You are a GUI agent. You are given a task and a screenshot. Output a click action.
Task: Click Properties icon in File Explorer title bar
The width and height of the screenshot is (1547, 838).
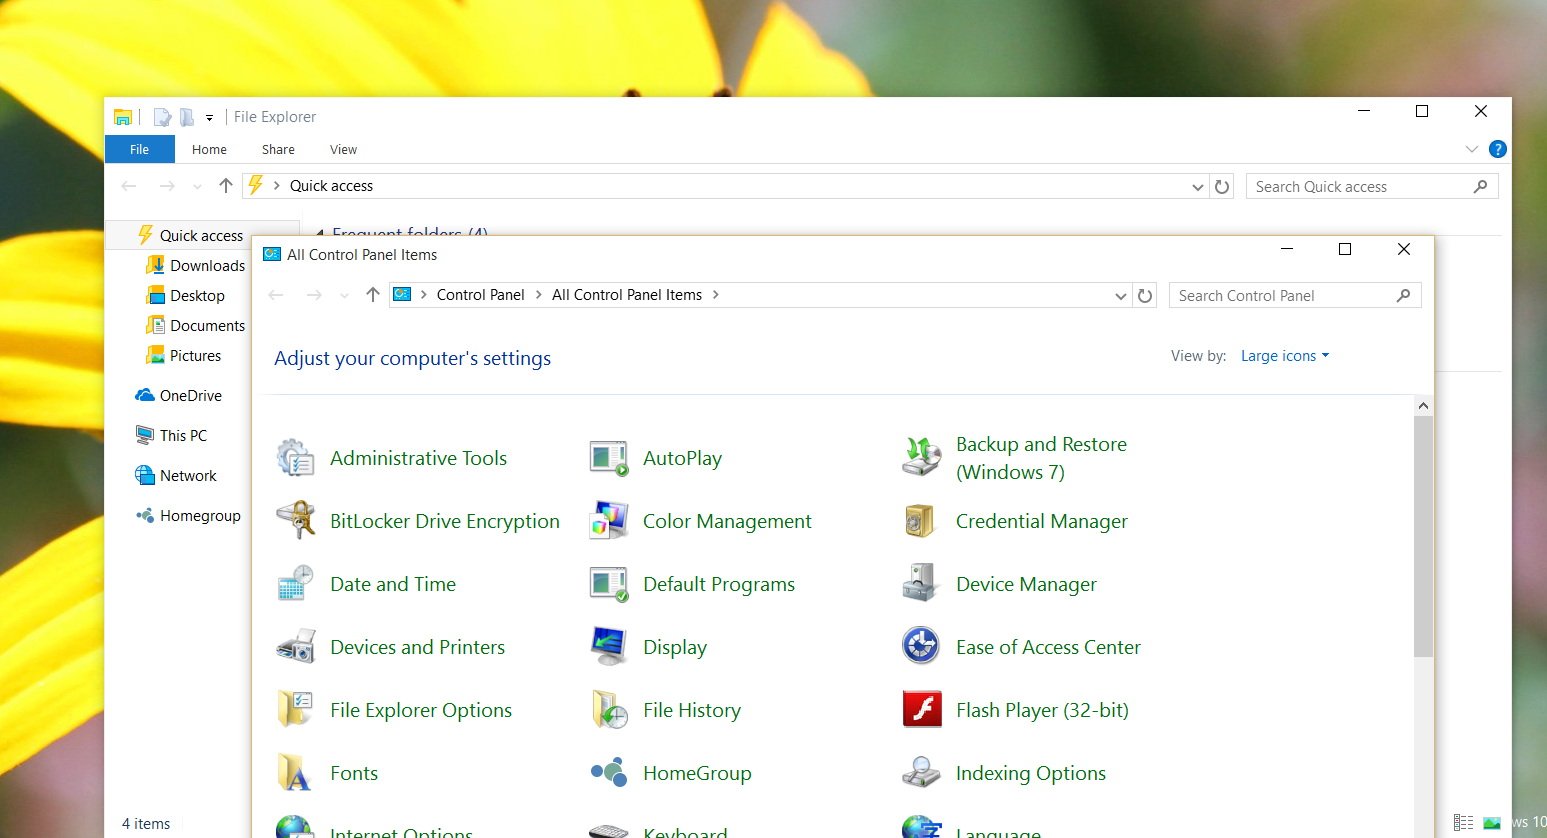click(x=162, y=117)
